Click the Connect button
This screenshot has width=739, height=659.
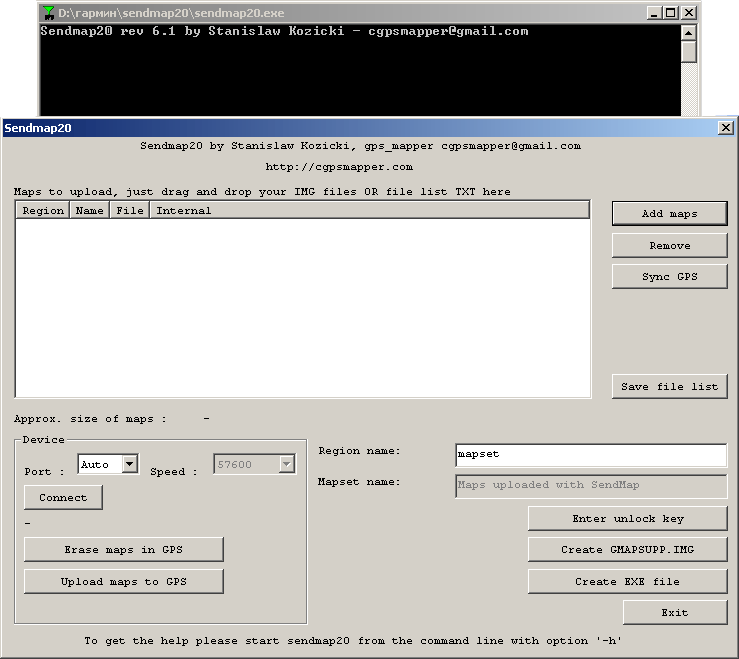[63, 497]
